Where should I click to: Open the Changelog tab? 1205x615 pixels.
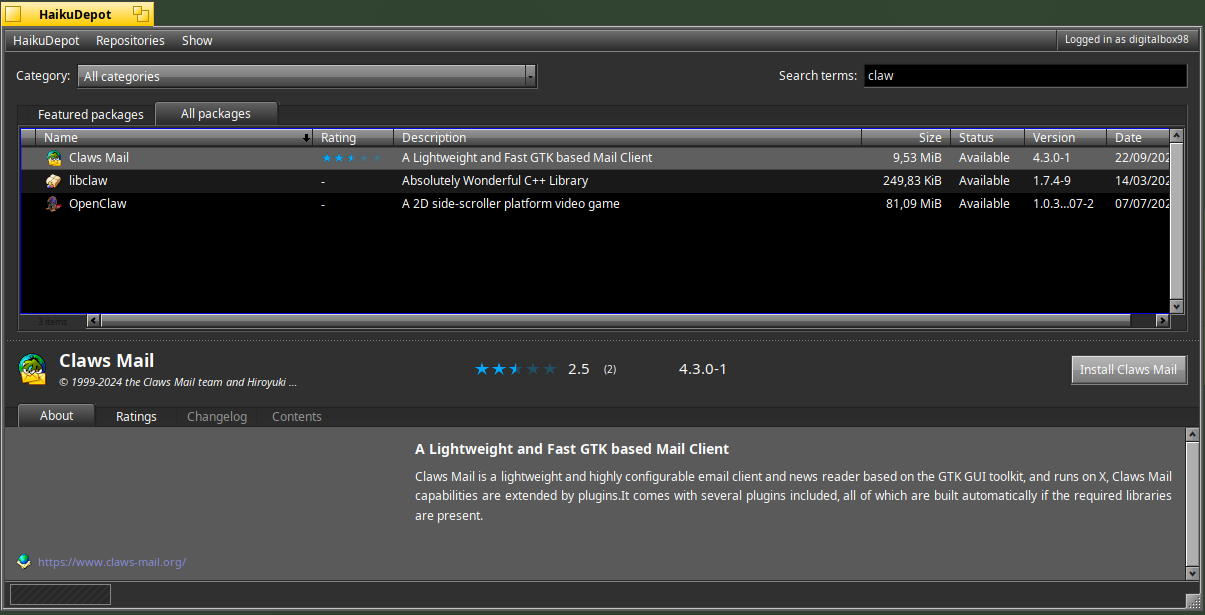click(217, 417)
